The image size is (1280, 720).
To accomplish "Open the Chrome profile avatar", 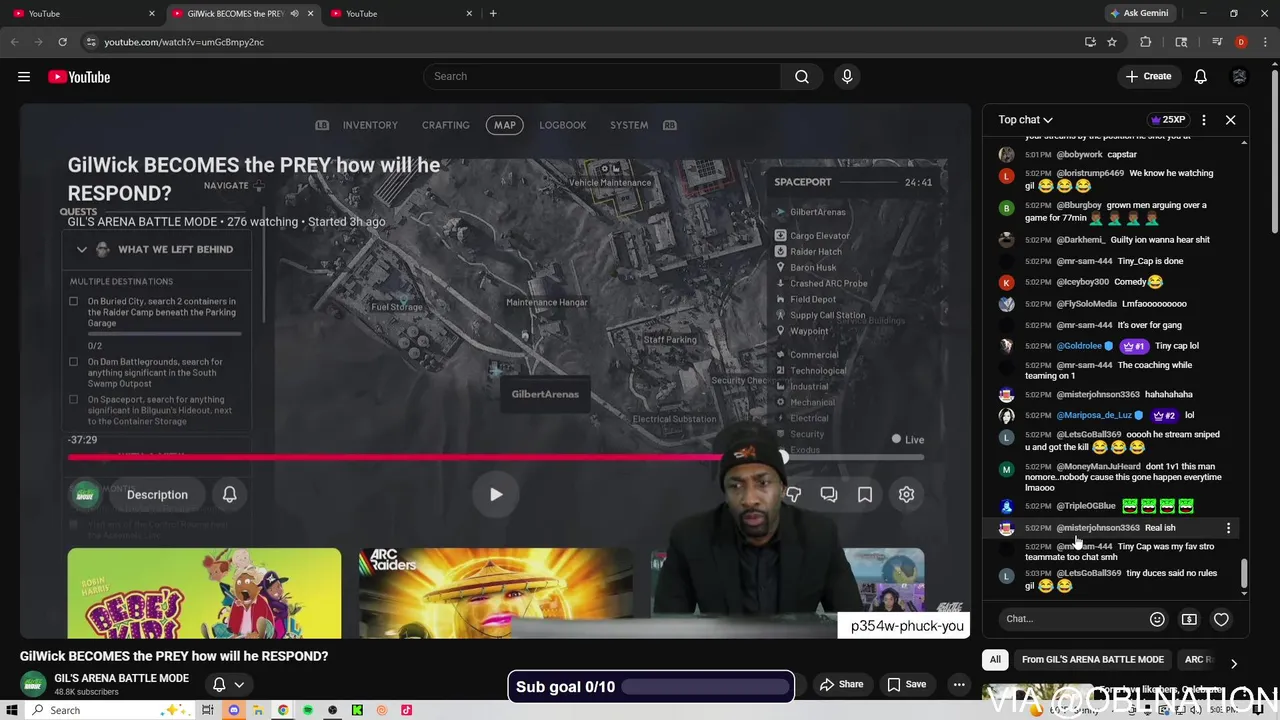I will tap(1240, 42).
